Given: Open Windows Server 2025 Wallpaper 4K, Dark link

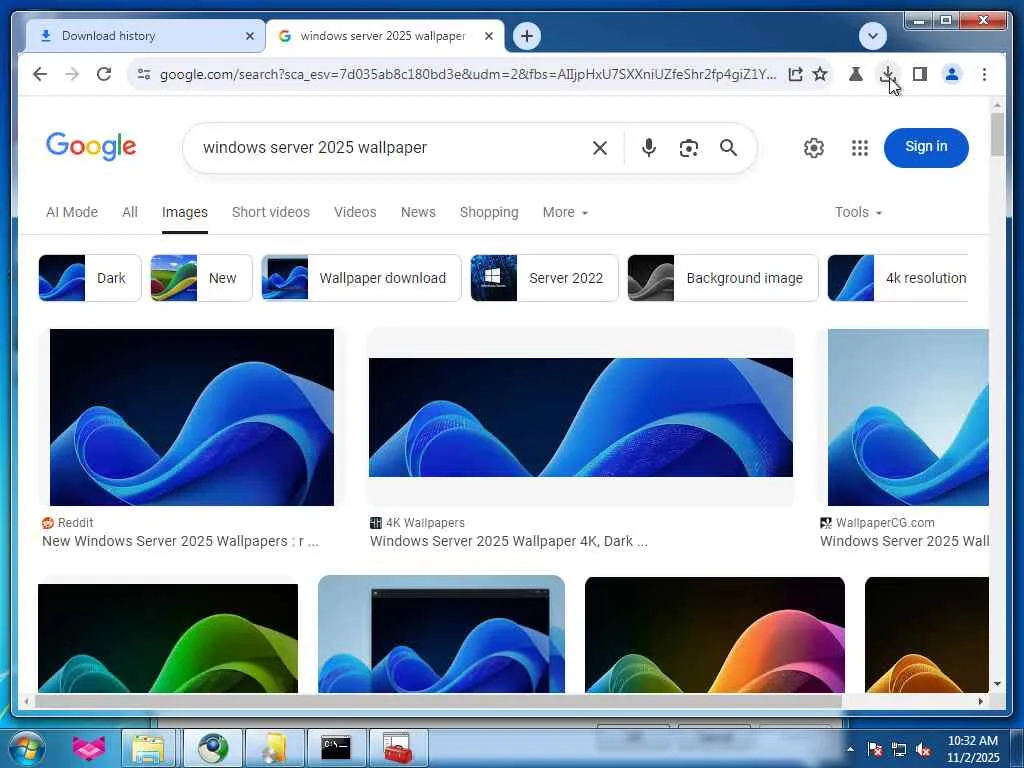Looking at the screenshot, I should 509,541.
